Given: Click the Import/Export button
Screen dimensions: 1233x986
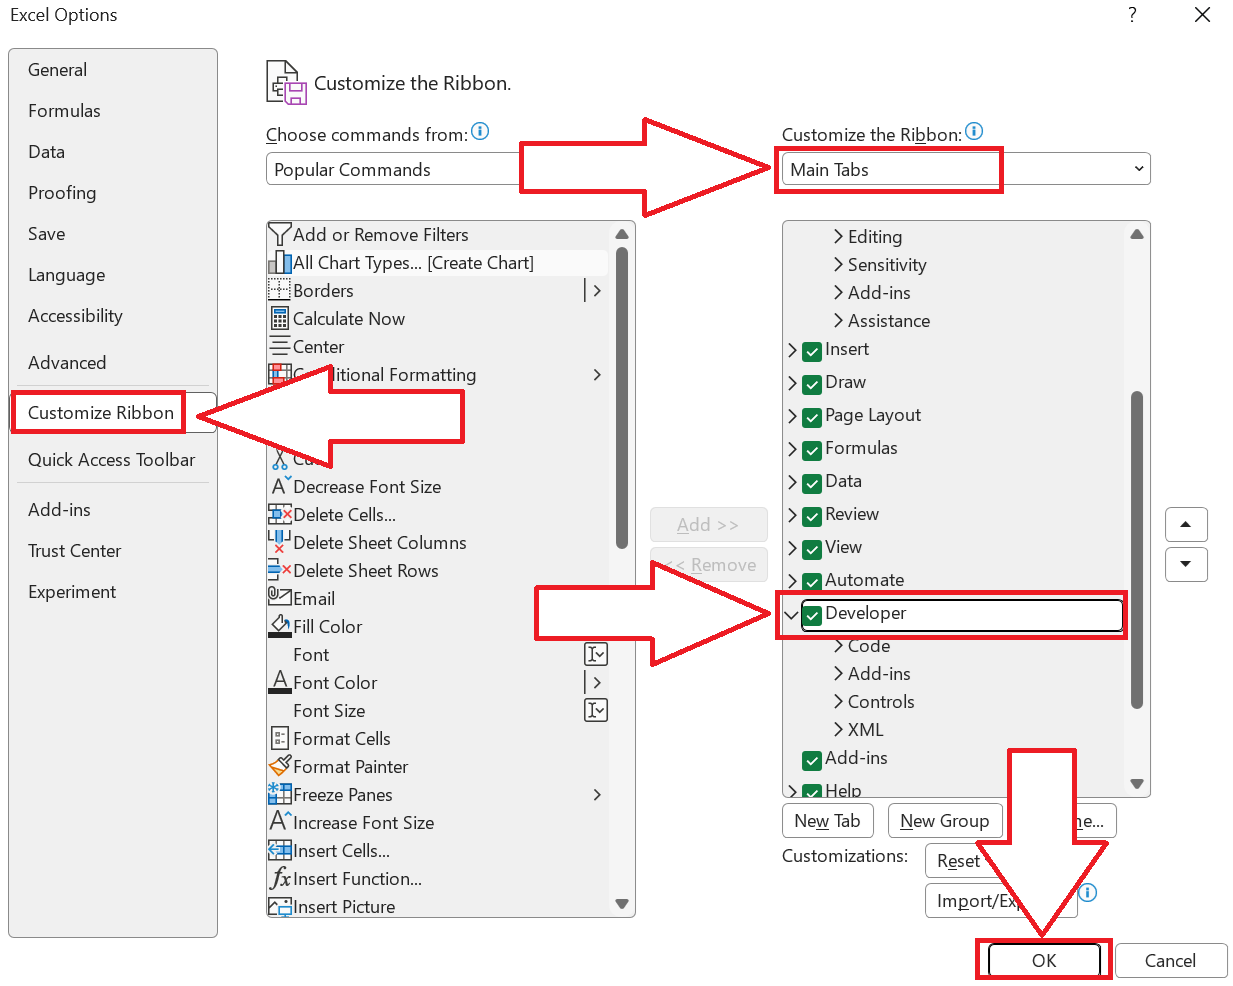Looking at the screenshot, I should [1000, 901].
